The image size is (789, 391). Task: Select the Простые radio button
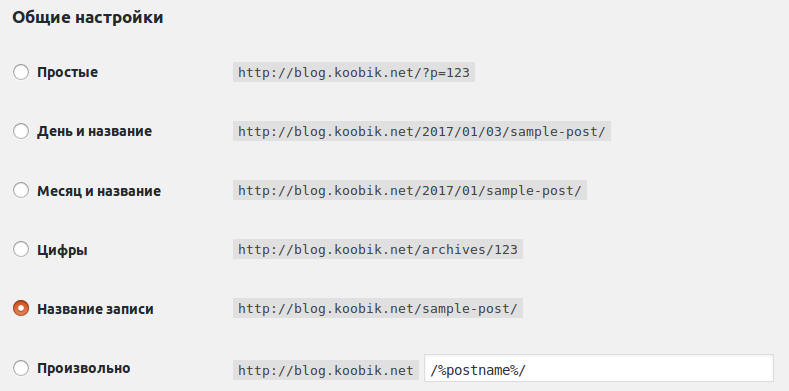(x=21, y=72)
